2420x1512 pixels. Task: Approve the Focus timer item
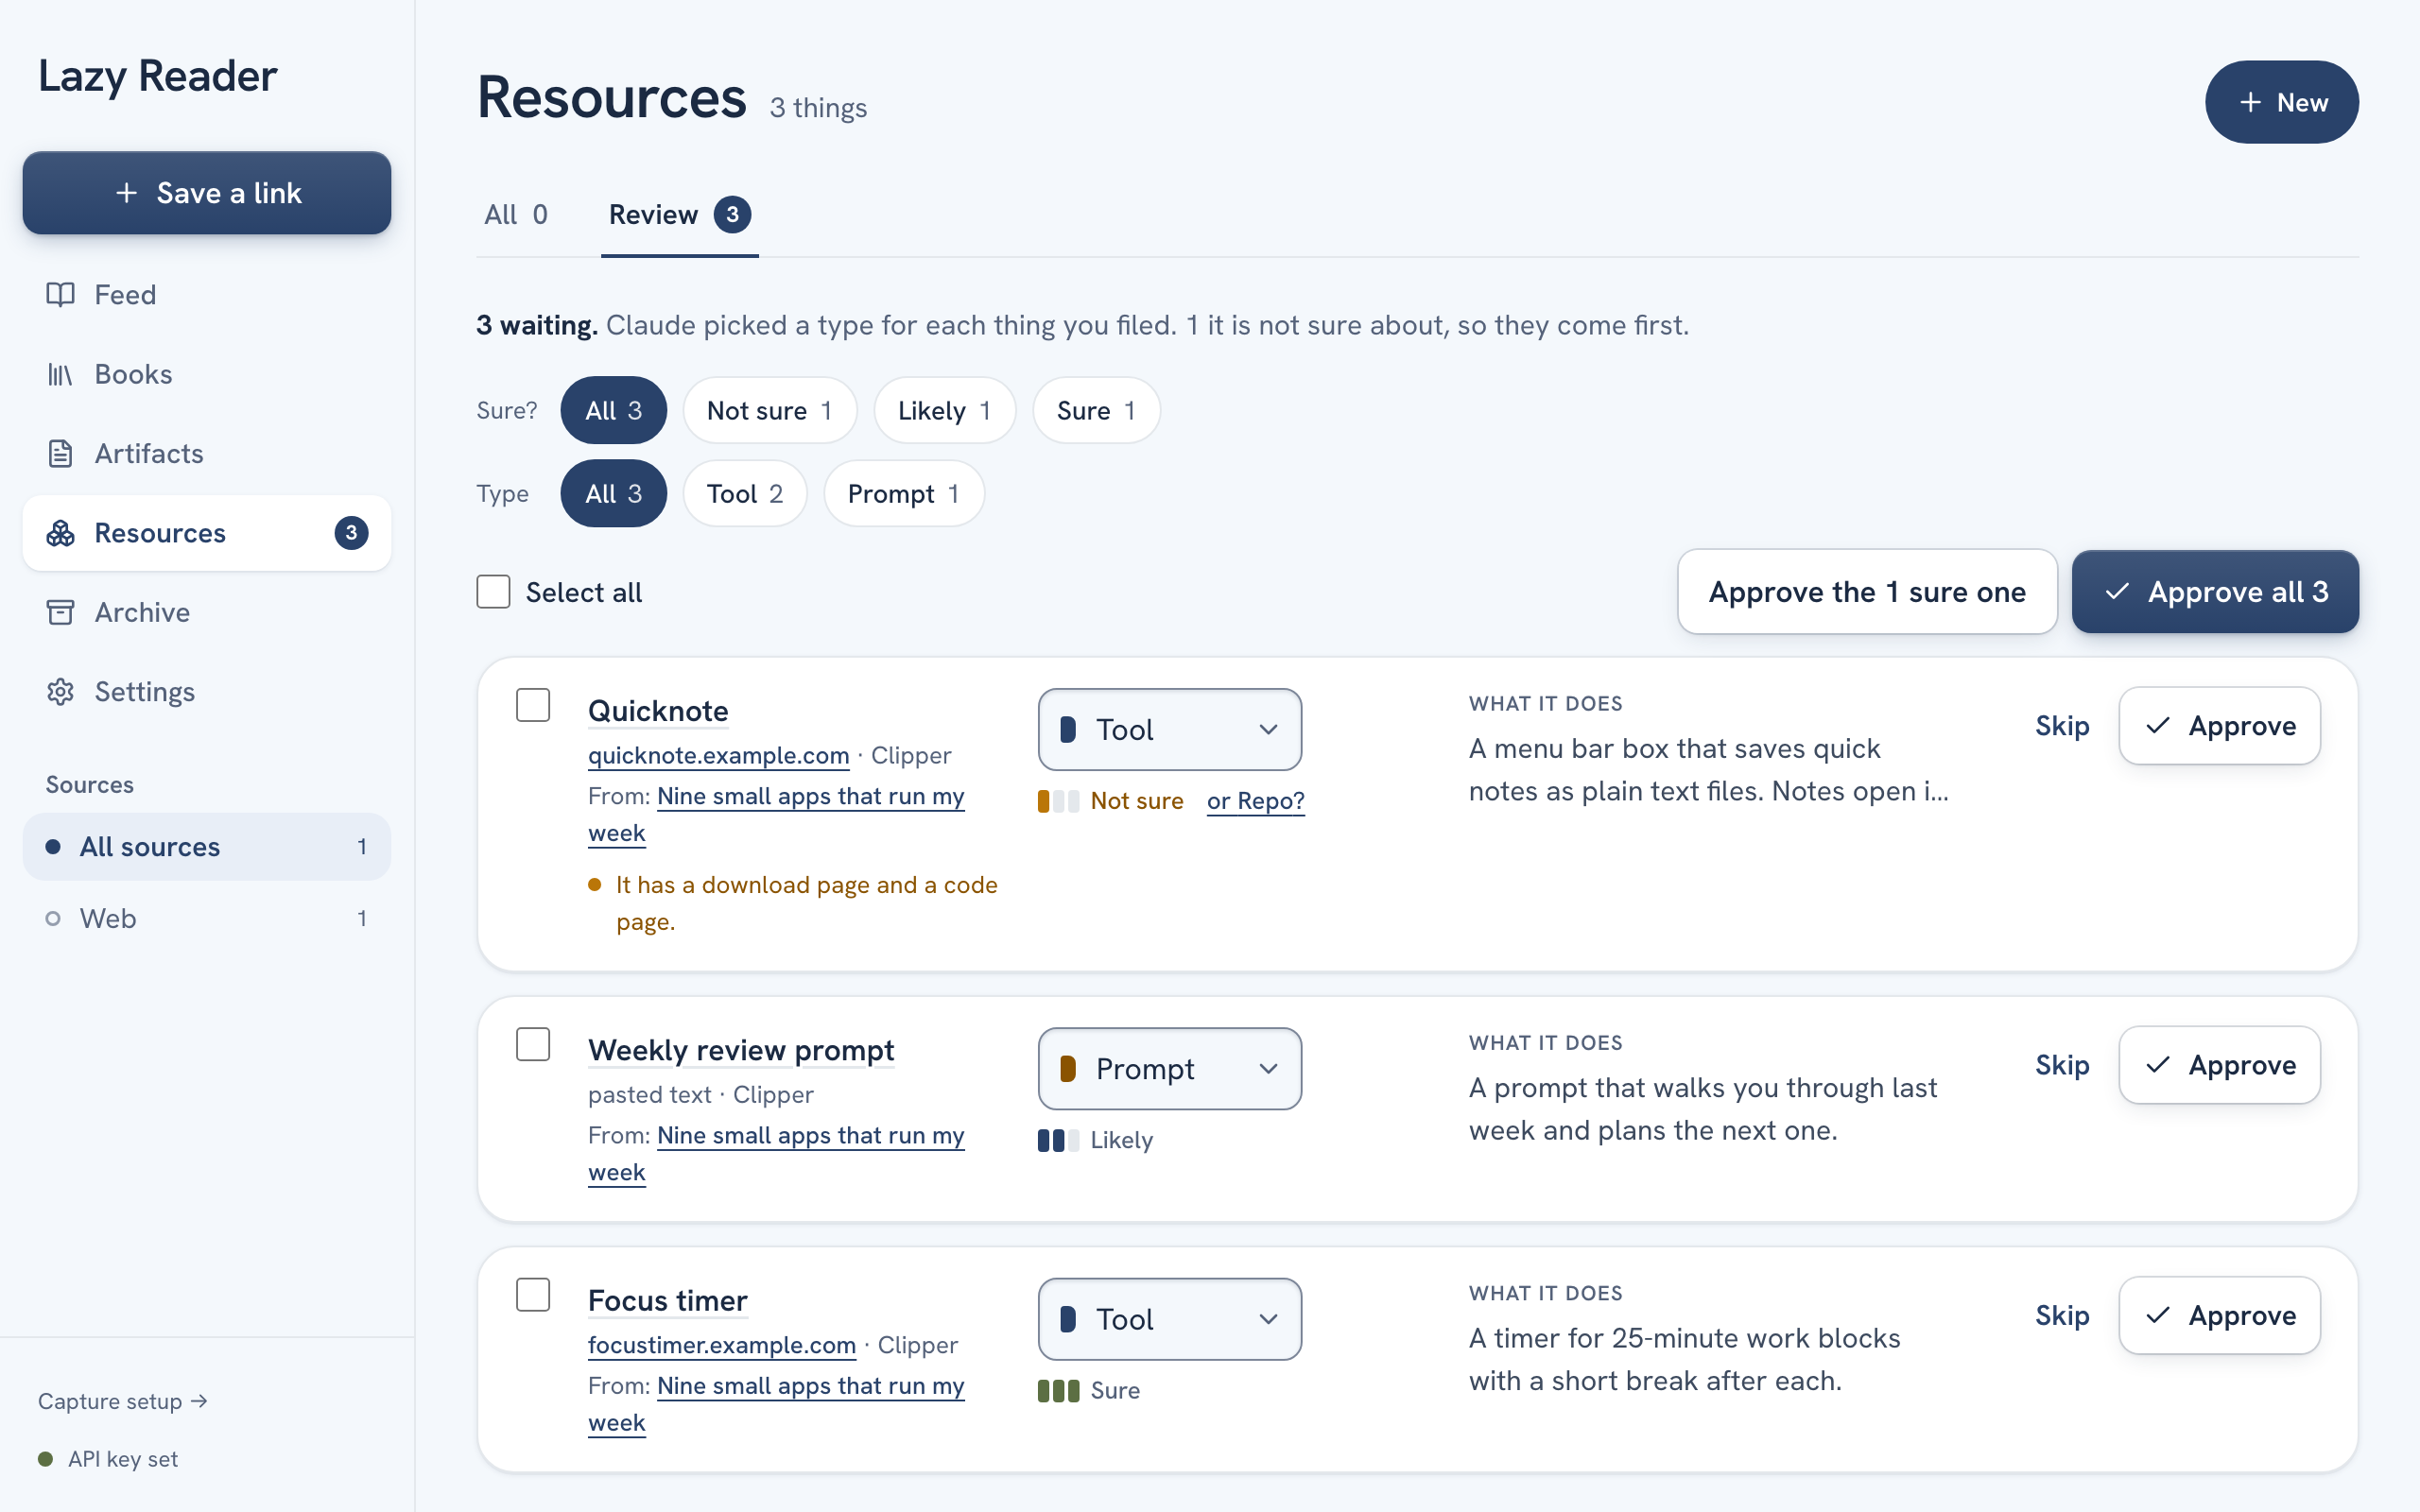[x=2219, y=1316]
